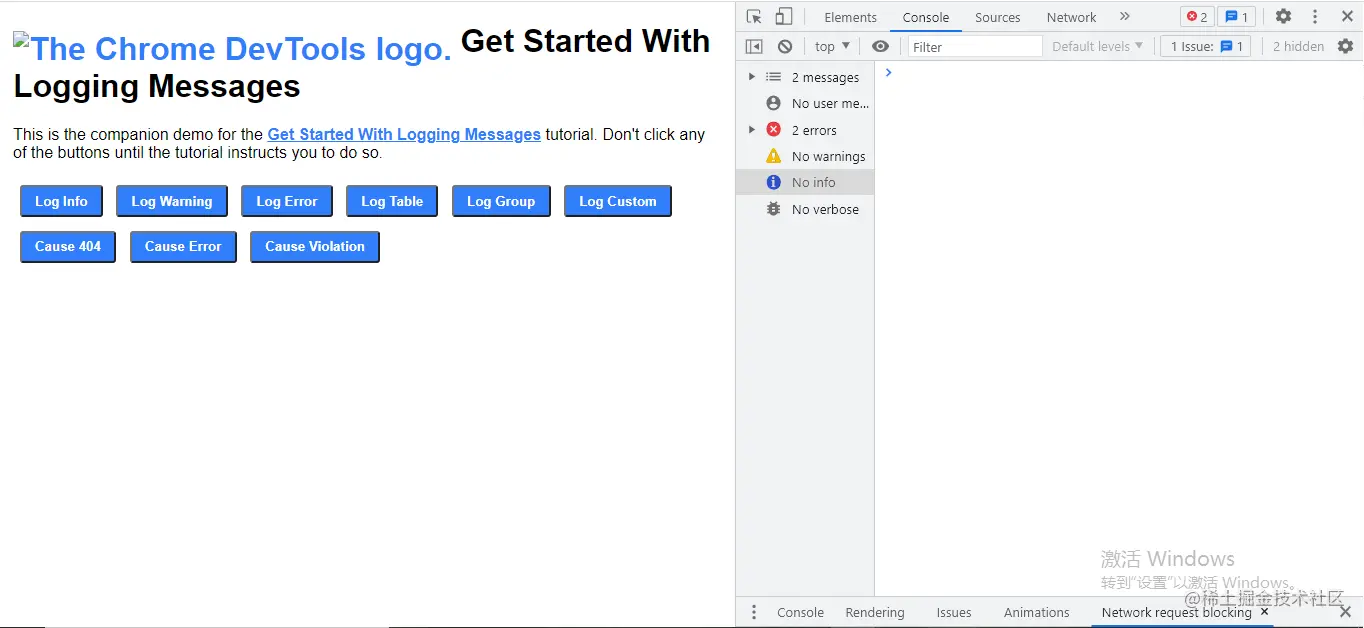The height and width of the screenshot is (628, 1364).
Task: Activate the inspect element picker icon
Action: (x=754, y=17)
